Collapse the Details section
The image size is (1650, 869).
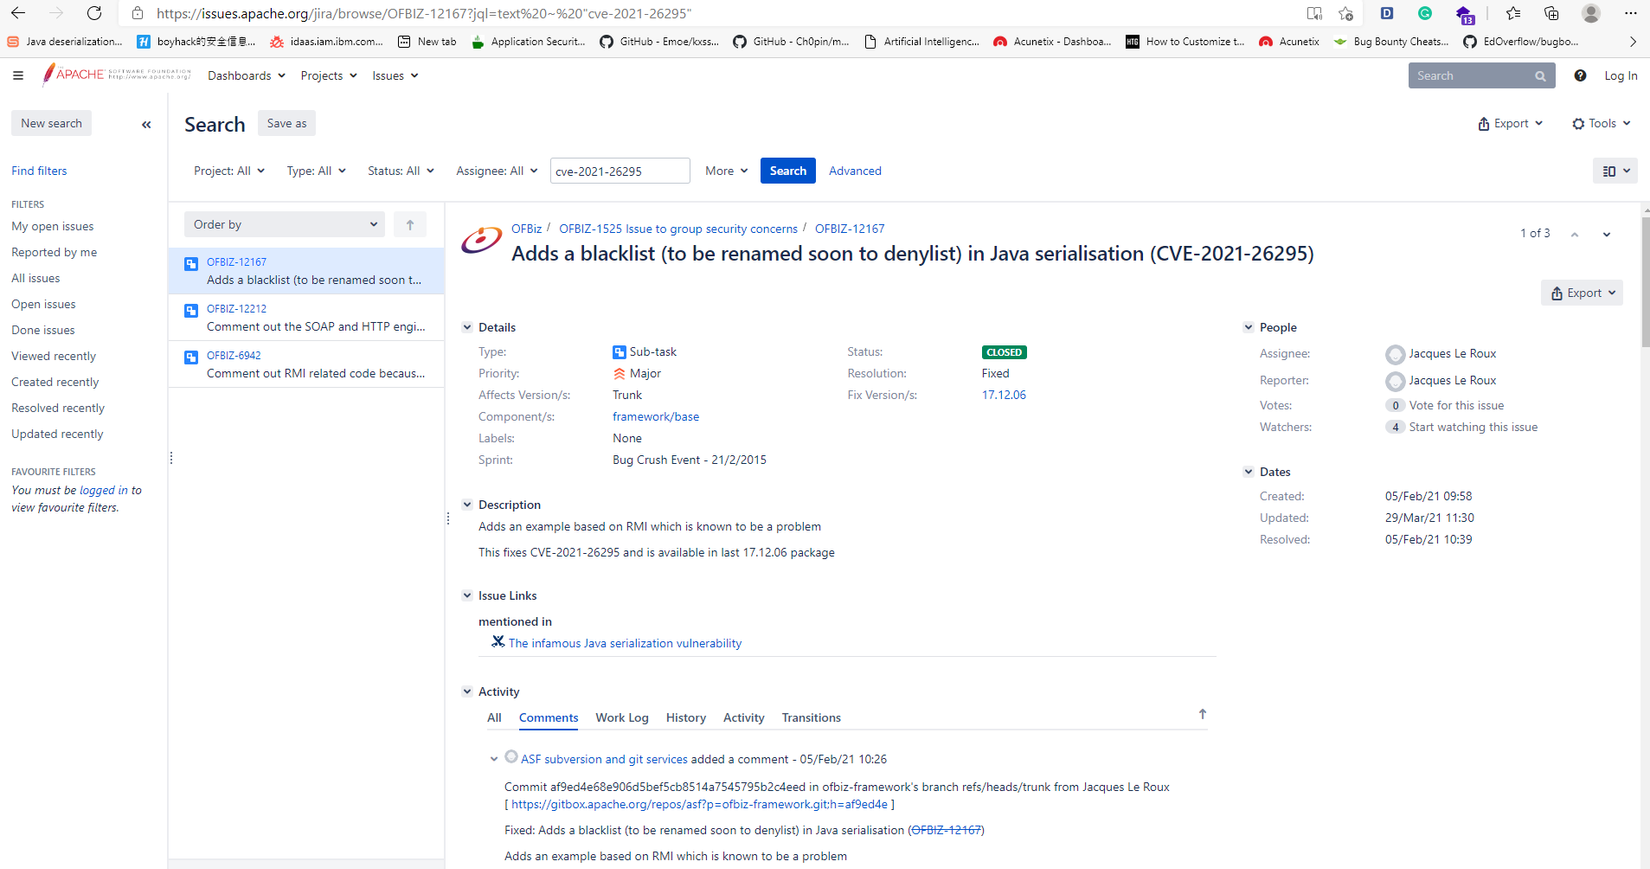(x=467, y=328)
